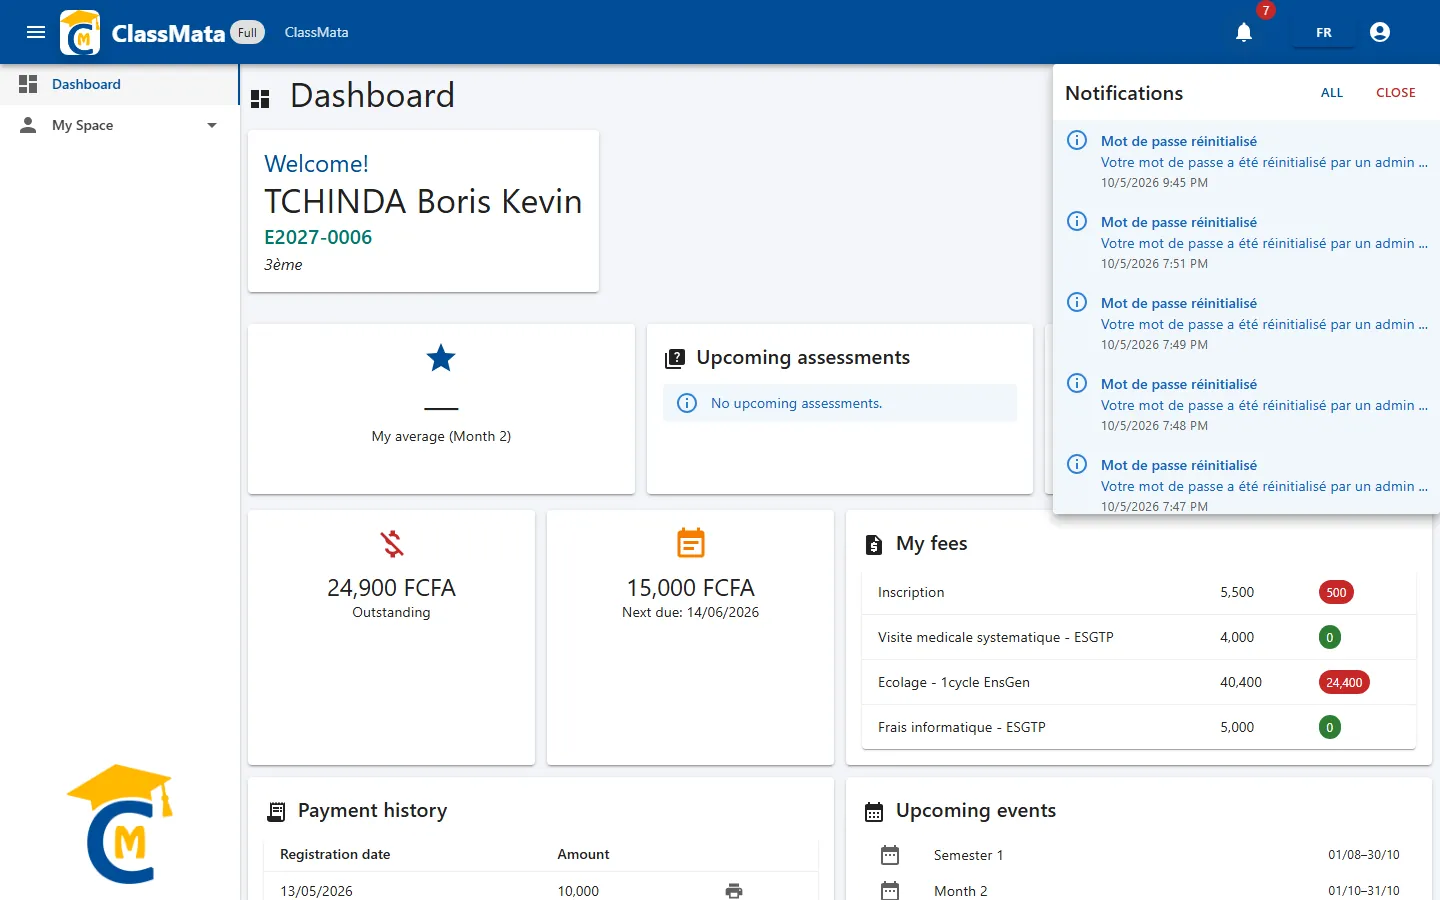Click the 24,400 Ecolage balance badge
Screen dimensions: 1440x900
(x=1344, y=682)
